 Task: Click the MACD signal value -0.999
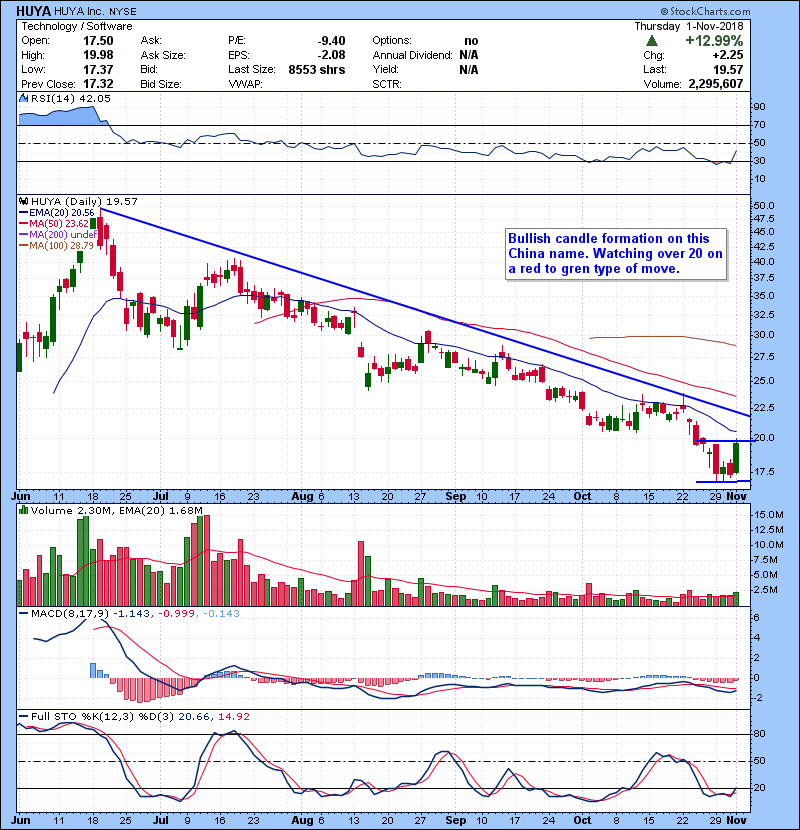177,614
